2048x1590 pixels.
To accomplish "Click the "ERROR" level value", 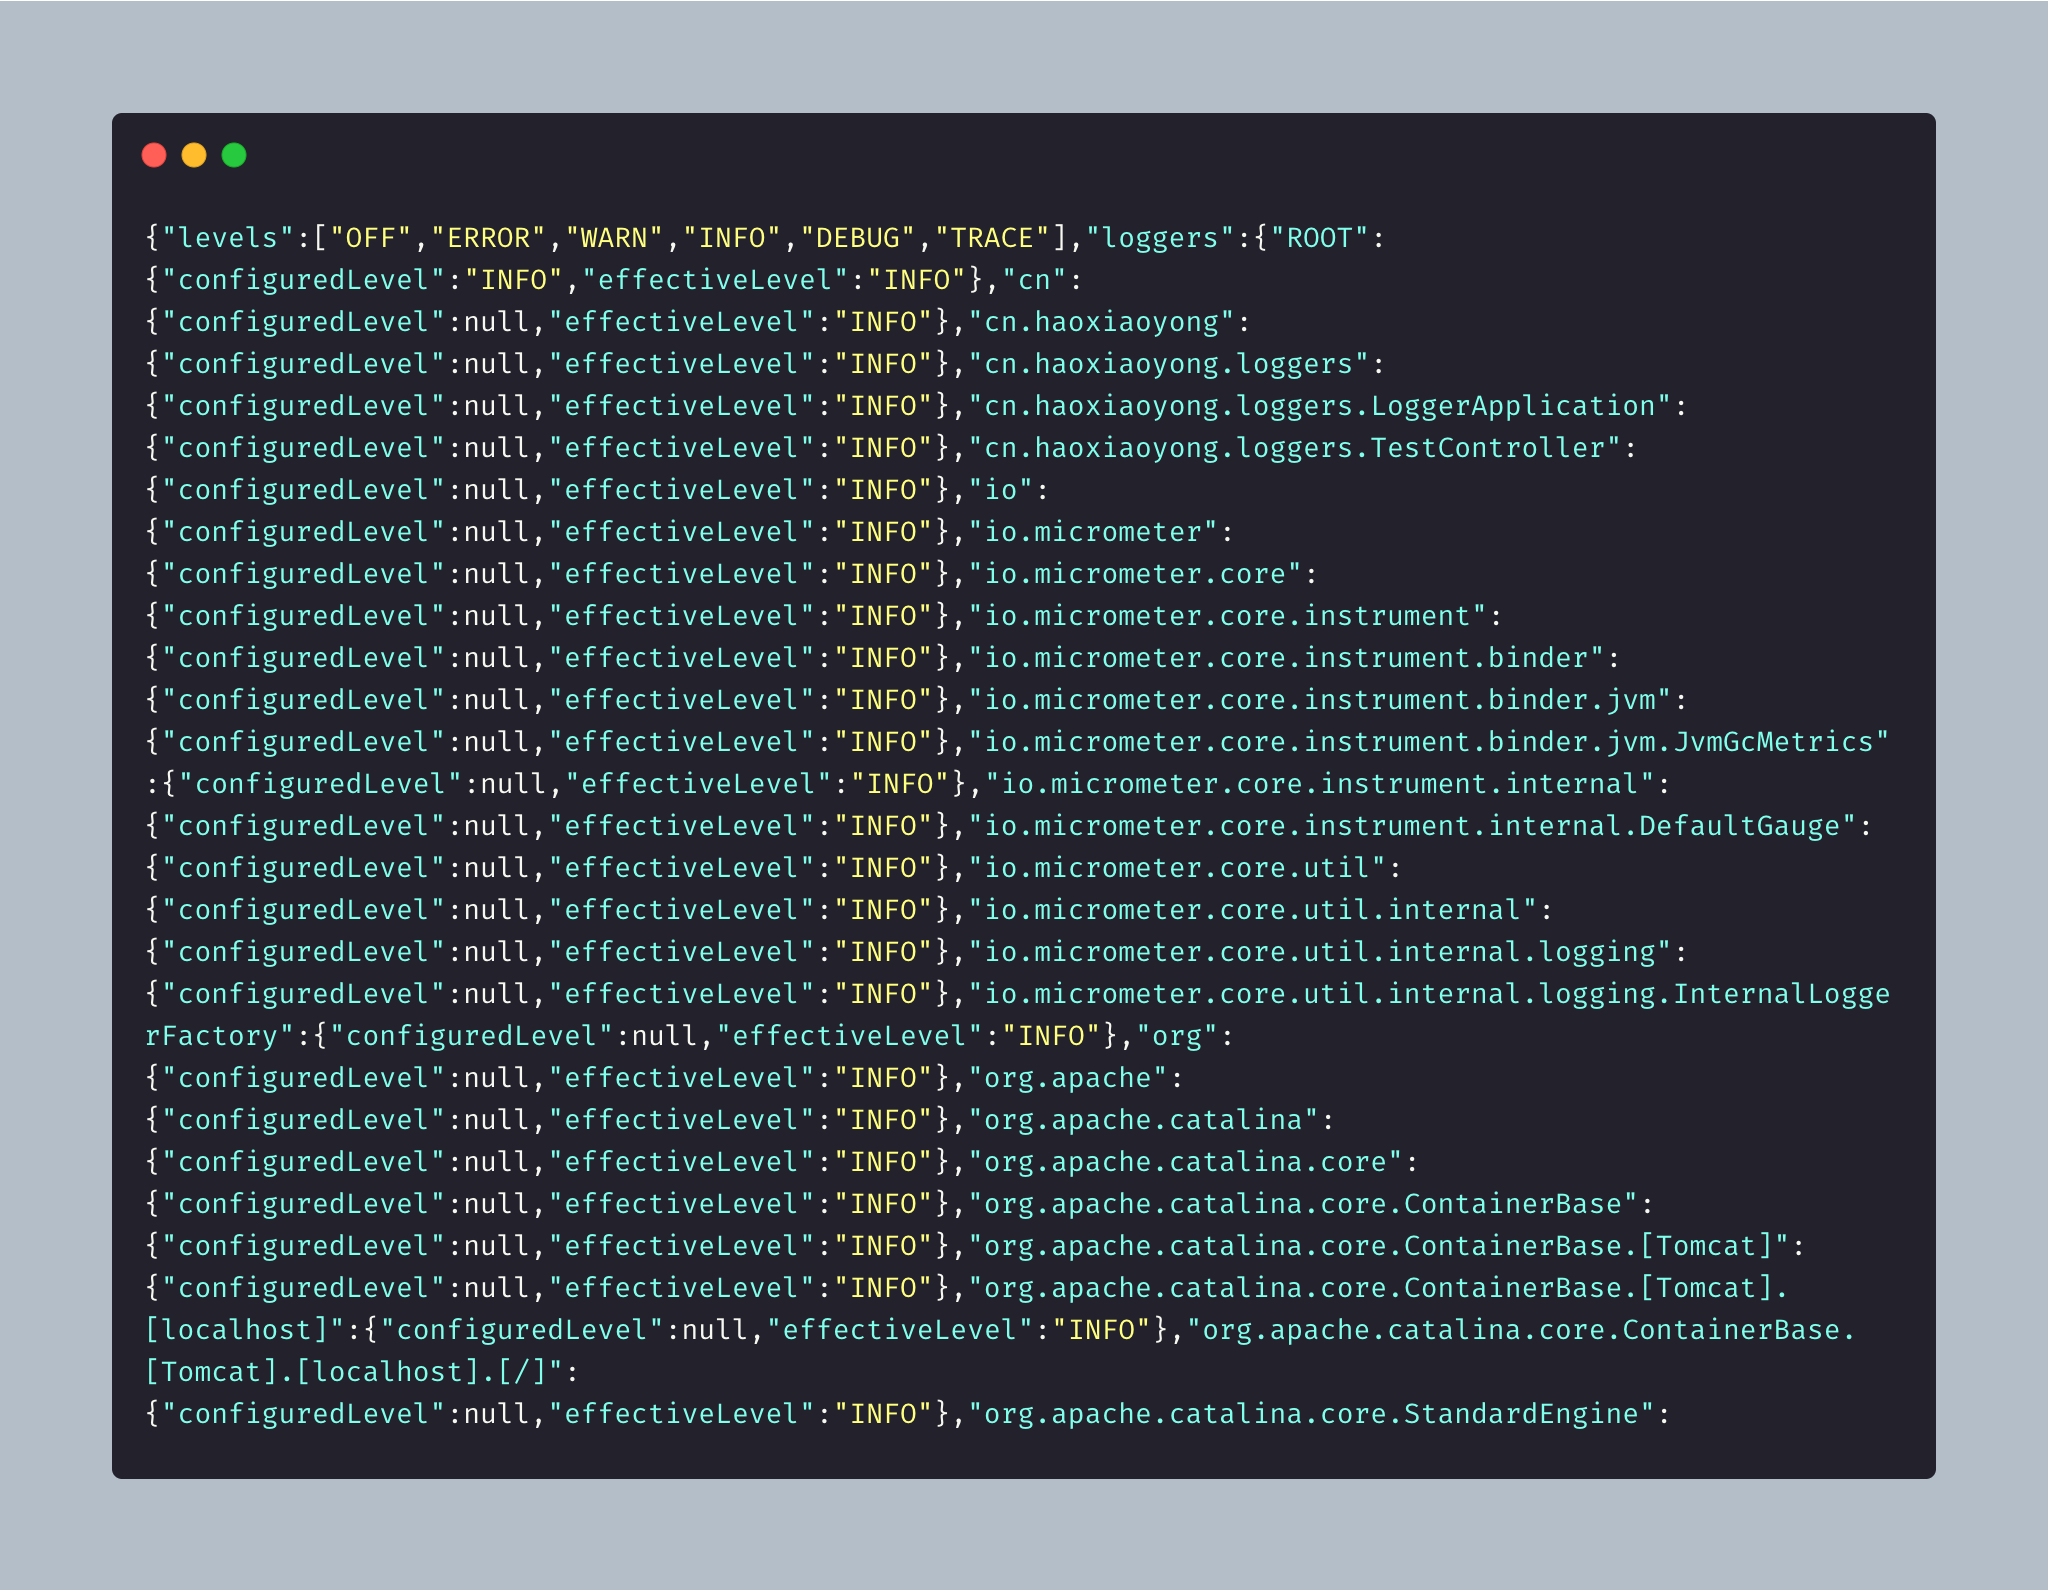I will pos(489,238).
